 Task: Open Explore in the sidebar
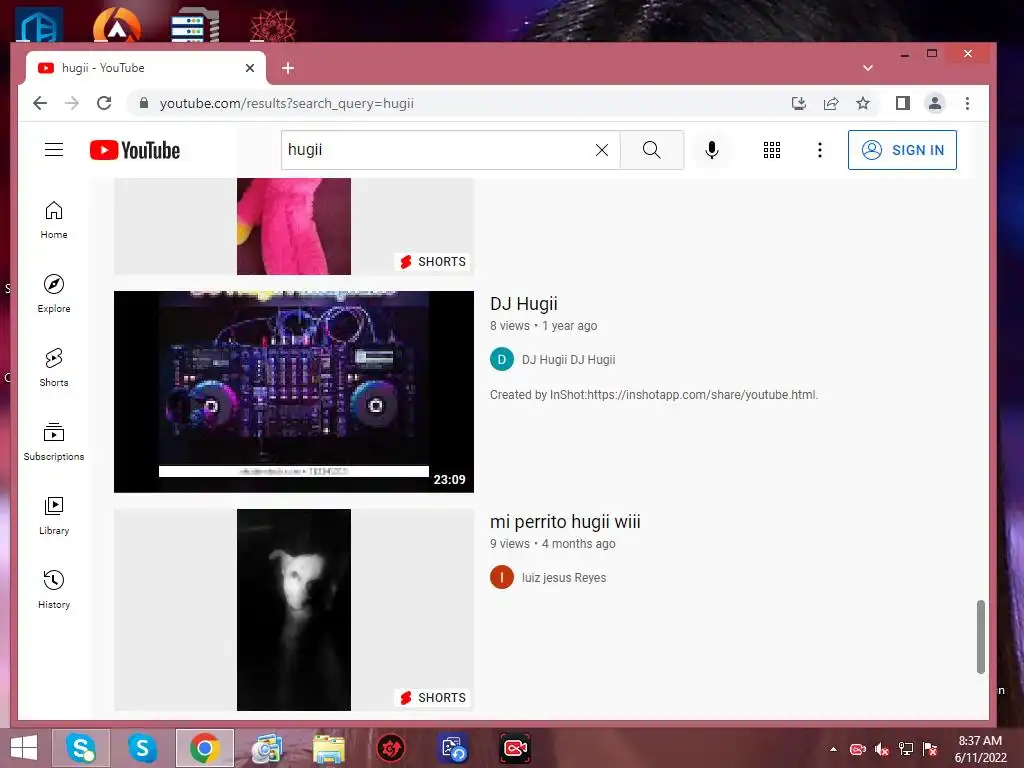54,294
